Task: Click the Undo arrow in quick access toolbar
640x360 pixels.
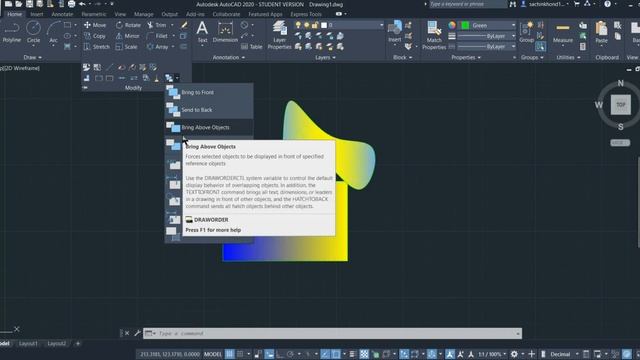Action: tap(82, 4)
